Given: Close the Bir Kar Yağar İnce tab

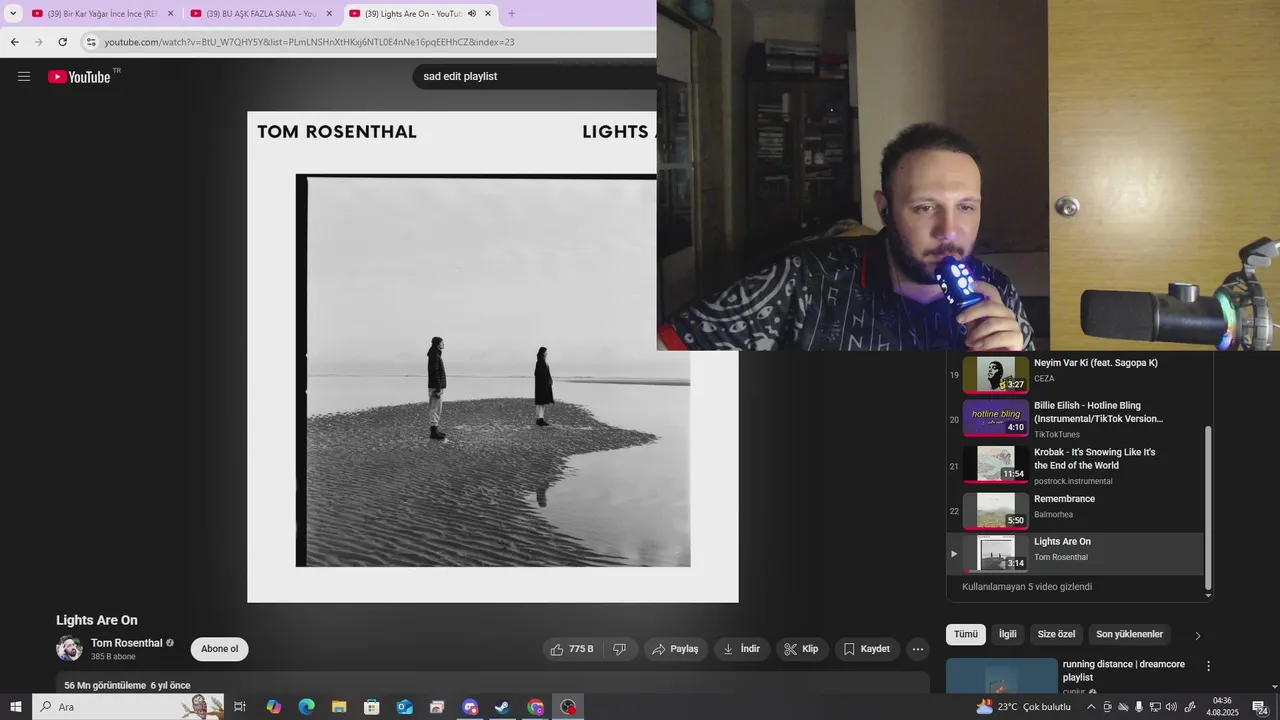Looking at the screenshot, I should [170, 14].
